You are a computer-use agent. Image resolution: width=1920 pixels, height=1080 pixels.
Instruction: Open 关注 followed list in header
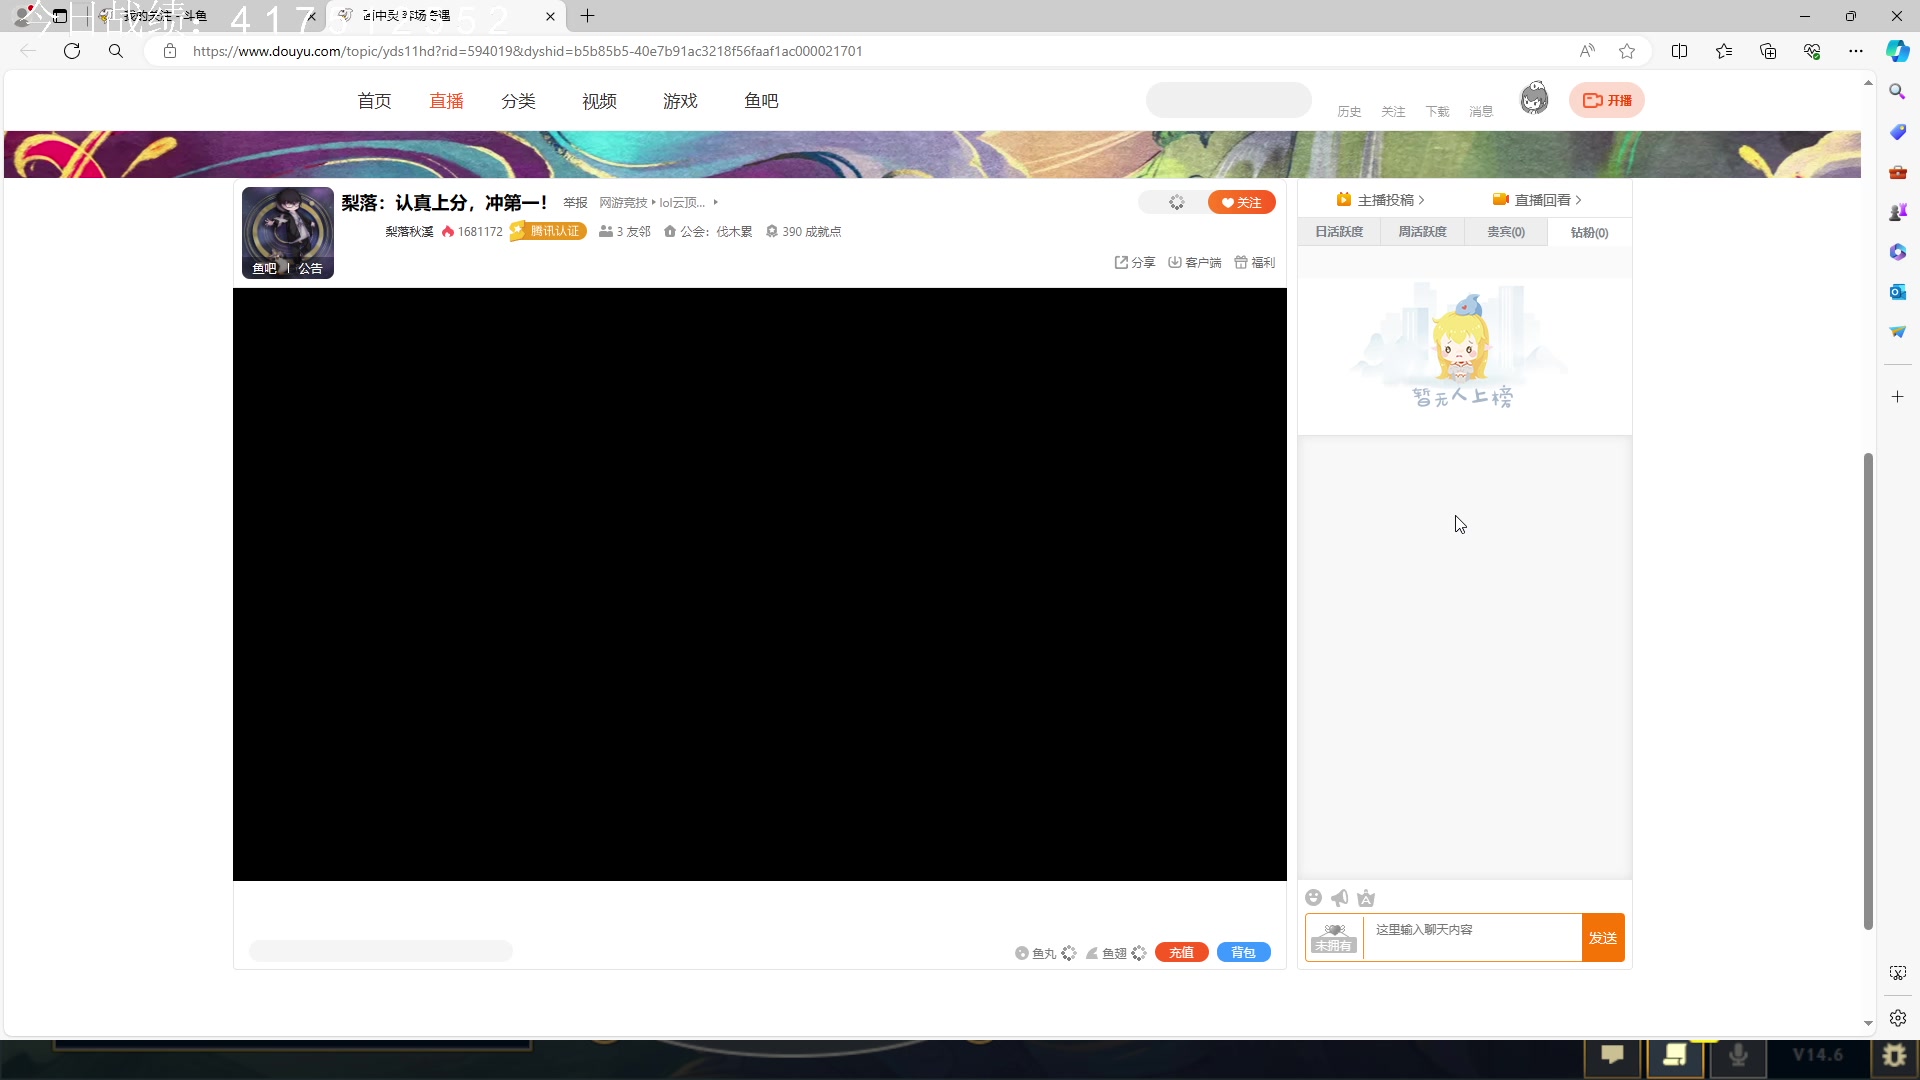click(1393, 111)
